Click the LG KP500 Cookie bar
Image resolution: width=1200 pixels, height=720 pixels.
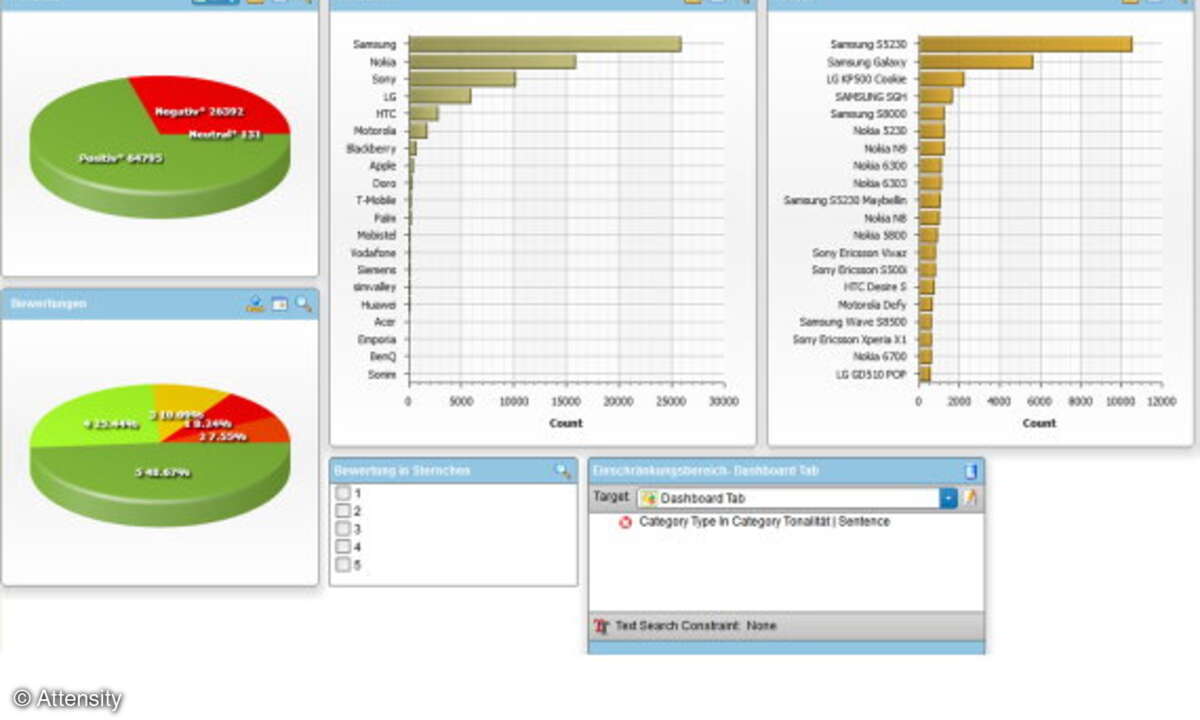click(x=941, y=79)
